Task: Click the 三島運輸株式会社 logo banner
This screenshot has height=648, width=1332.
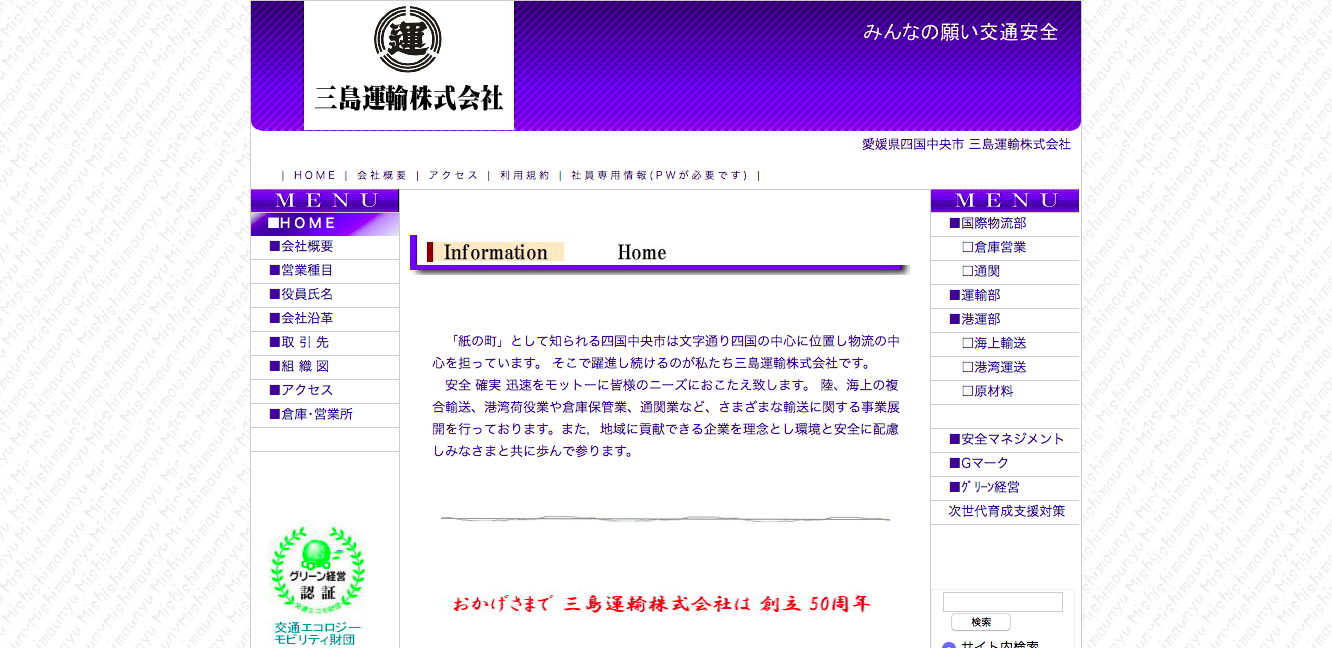Action: 409,65
